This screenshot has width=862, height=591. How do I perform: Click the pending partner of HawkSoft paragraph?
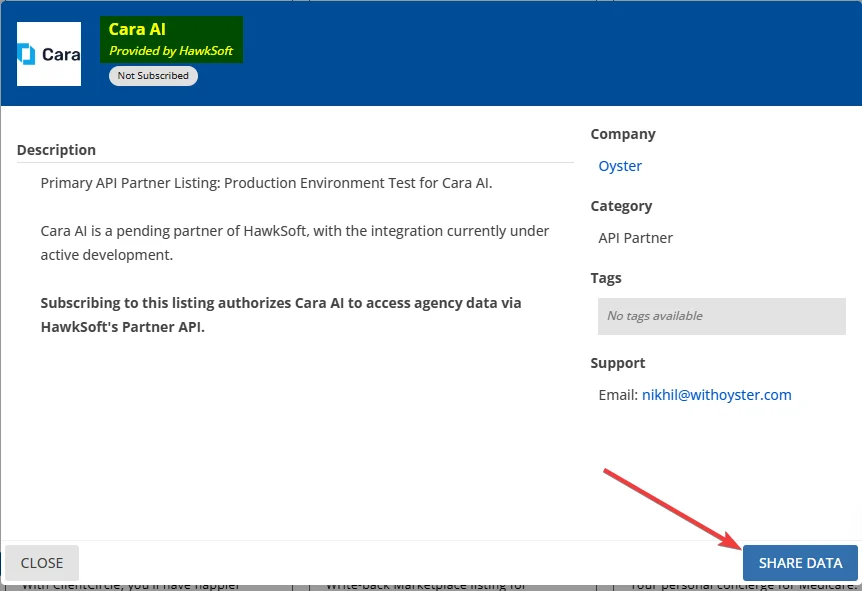pos(295,242)
